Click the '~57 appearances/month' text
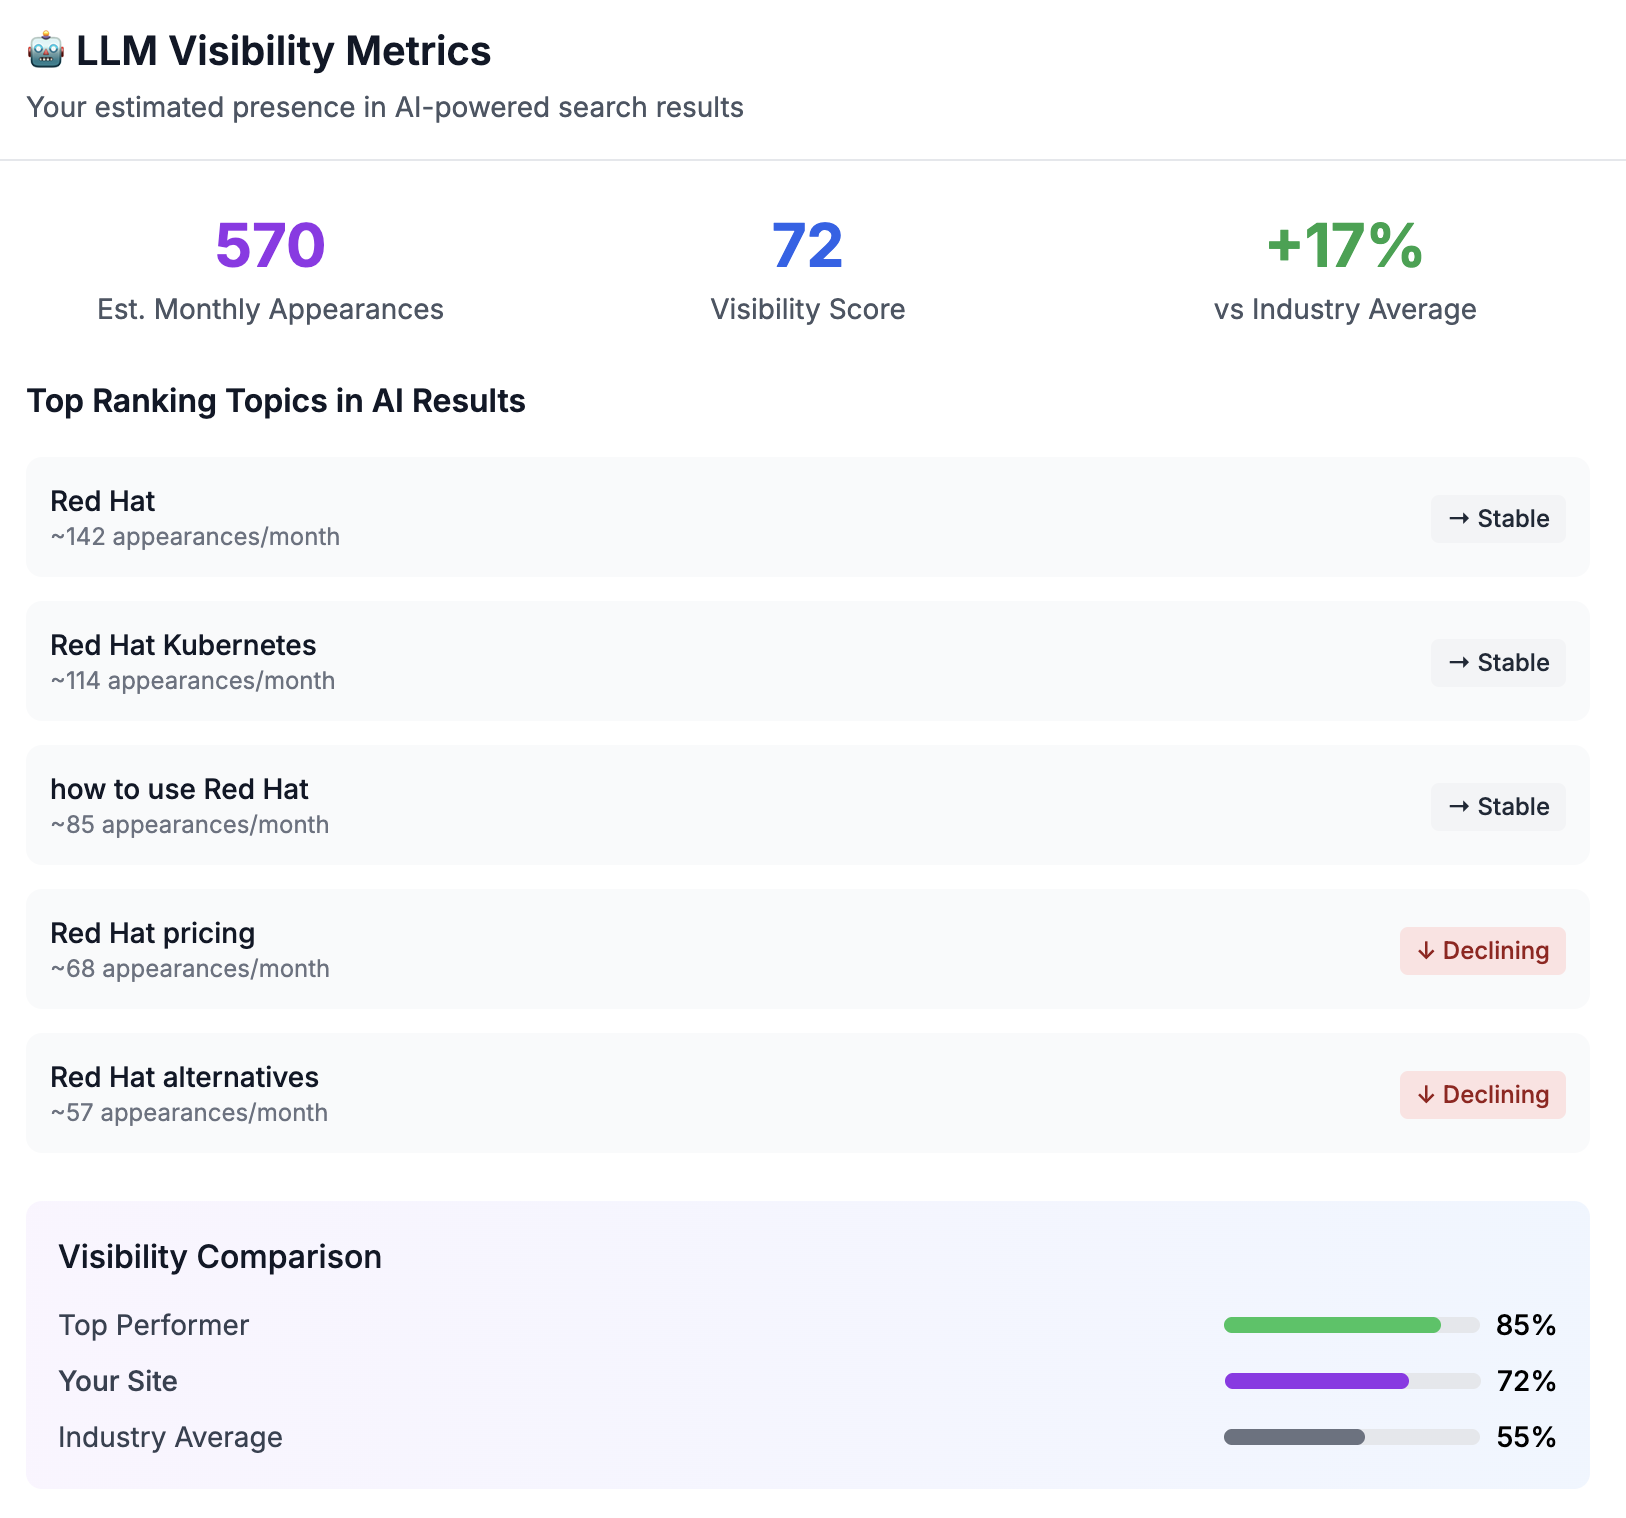1626x1518 pixels. coord(189,1113)
